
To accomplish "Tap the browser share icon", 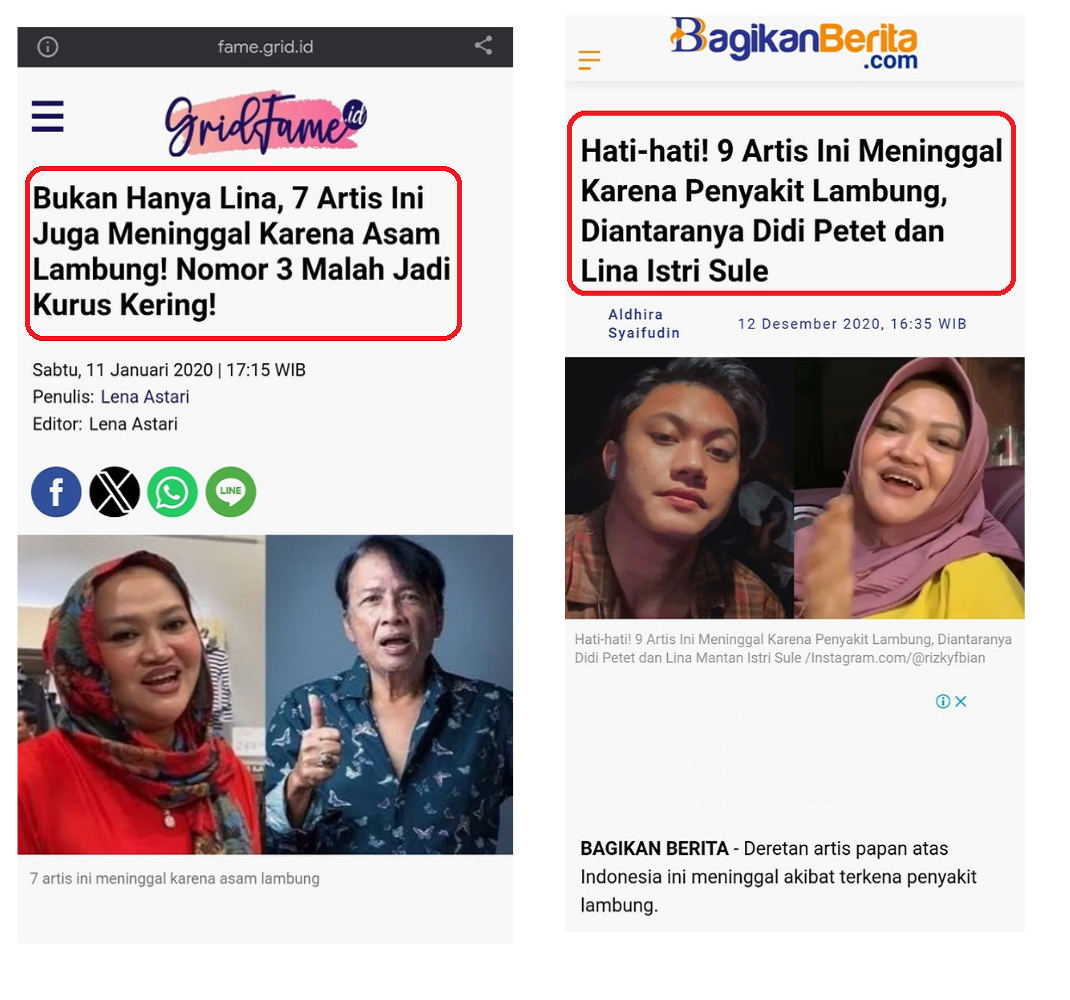I will point(483,46).
